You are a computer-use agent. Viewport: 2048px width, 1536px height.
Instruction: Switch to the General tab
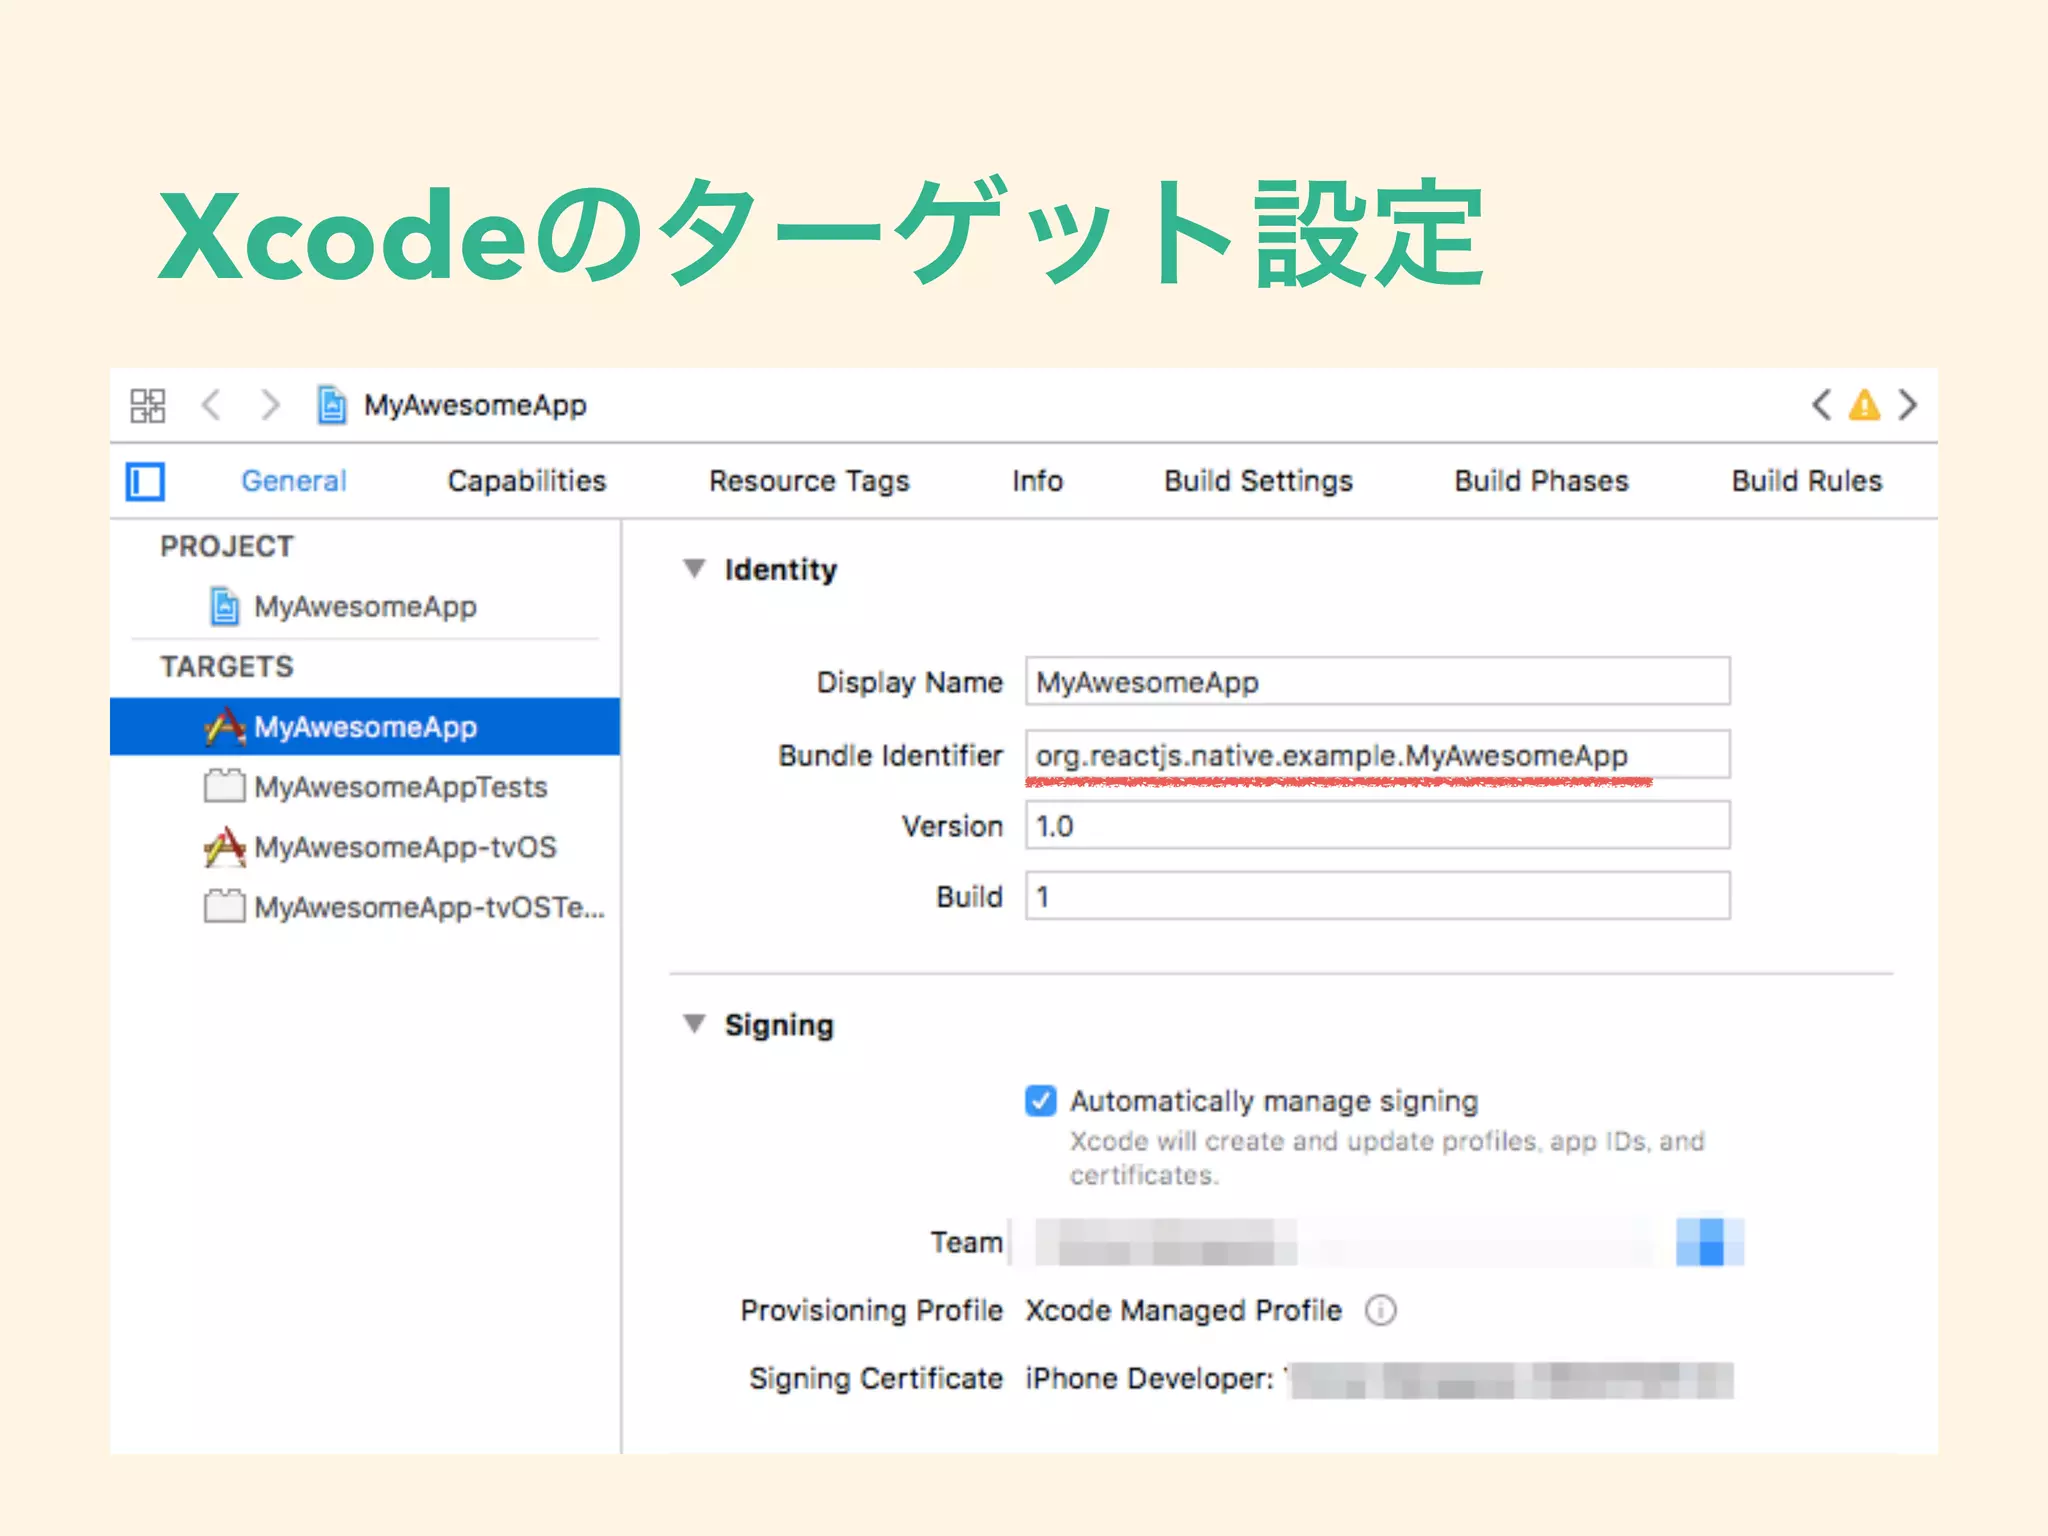pyautogui.click(x=294, y=481)
